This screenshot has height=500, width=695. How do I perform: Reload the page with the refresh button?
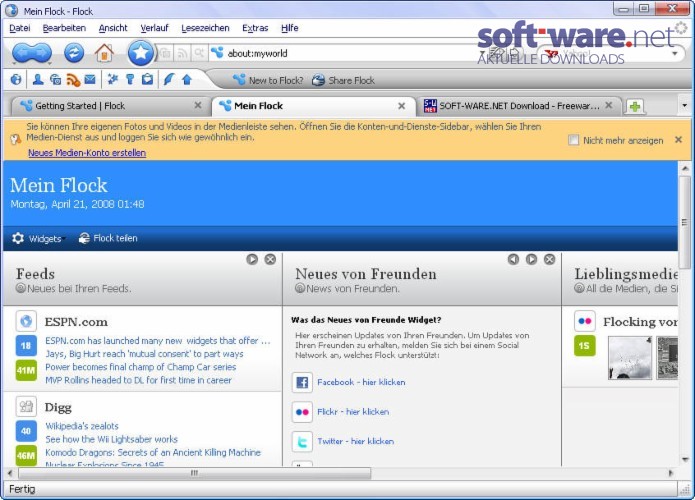pyautogui.click(x=74, y=53)
